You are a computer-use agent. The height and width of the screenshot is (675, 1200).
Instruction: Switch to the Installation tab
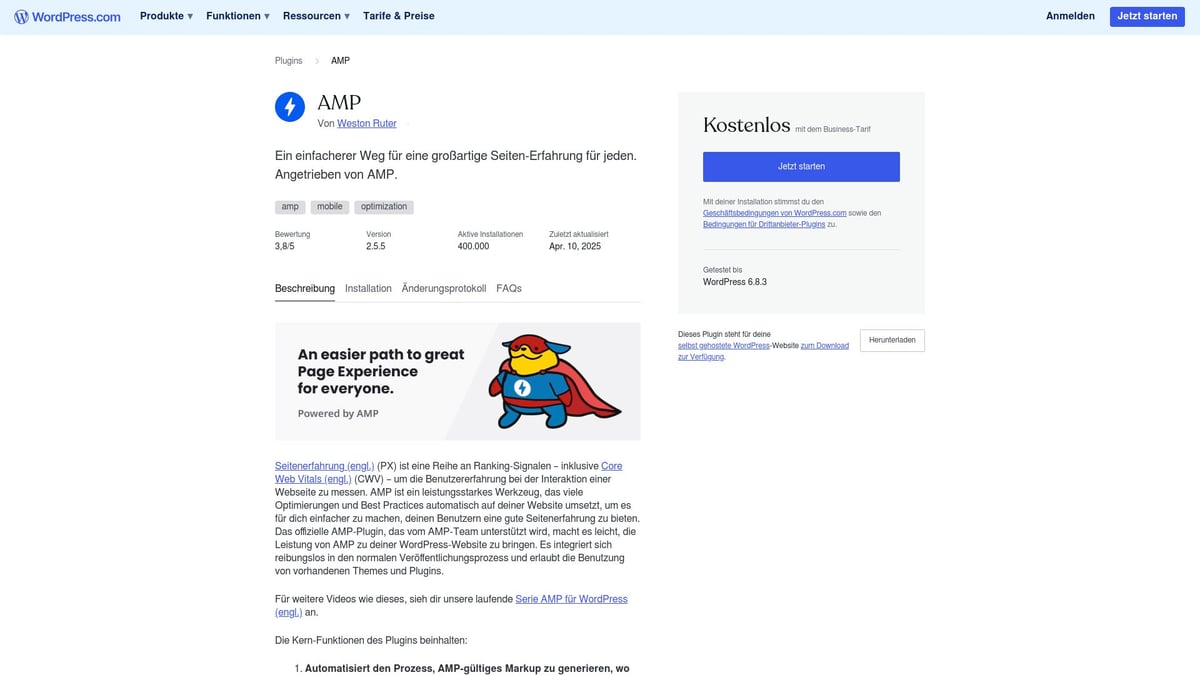pyautogui.click(x=368, y=288)
